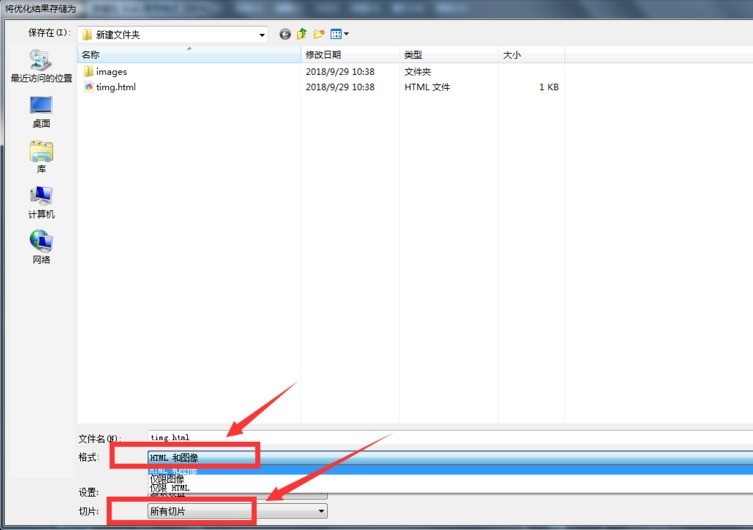Sort by 类型 column header
The height and width of the screenshot is (530, 753).
pyautogui.click(x=449, y=55)
